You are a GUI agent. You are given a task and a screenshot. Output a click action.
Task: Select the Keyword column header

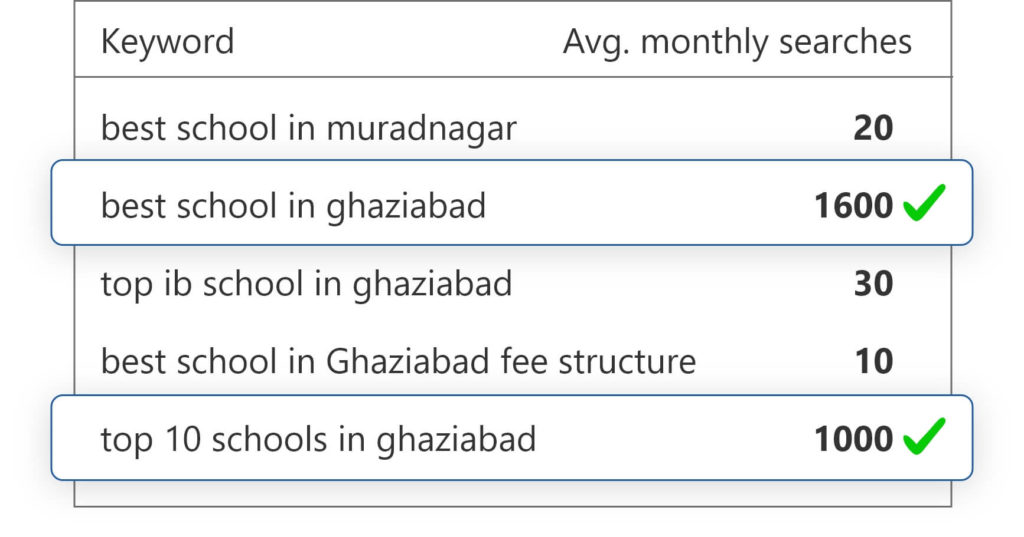[x=167, y=42]
